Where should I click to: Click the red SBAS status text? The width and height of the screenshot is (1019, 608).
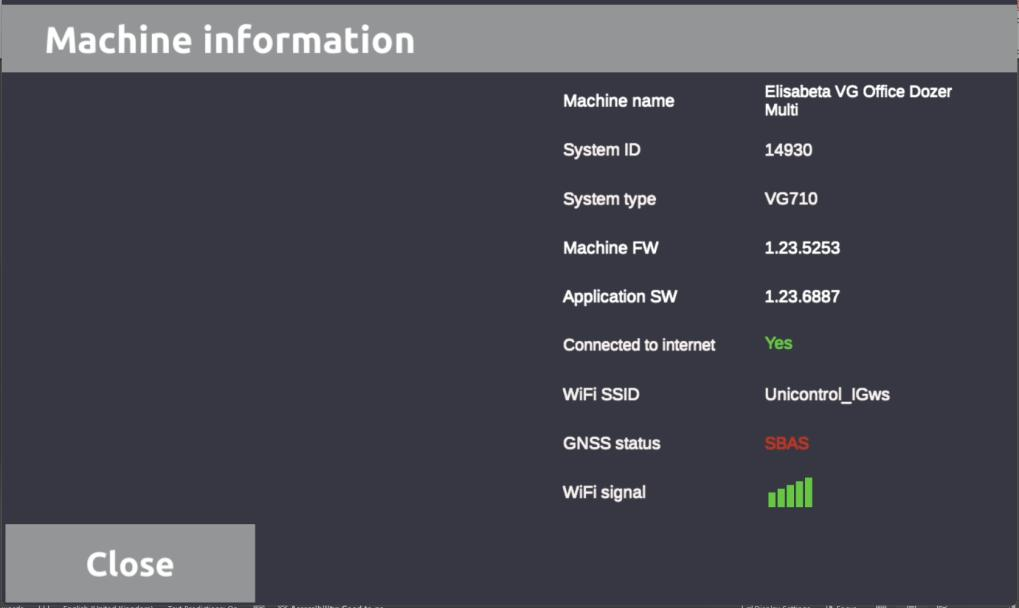(787, 443)
